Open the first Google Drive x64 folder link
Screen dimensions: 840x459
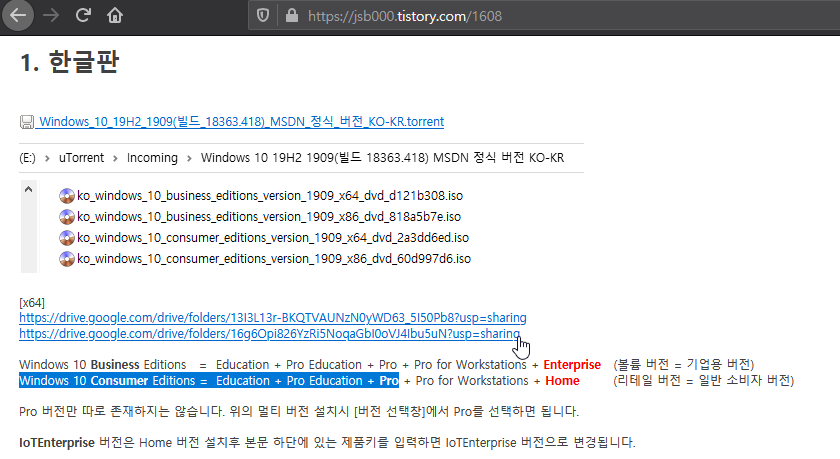(273, 318)
